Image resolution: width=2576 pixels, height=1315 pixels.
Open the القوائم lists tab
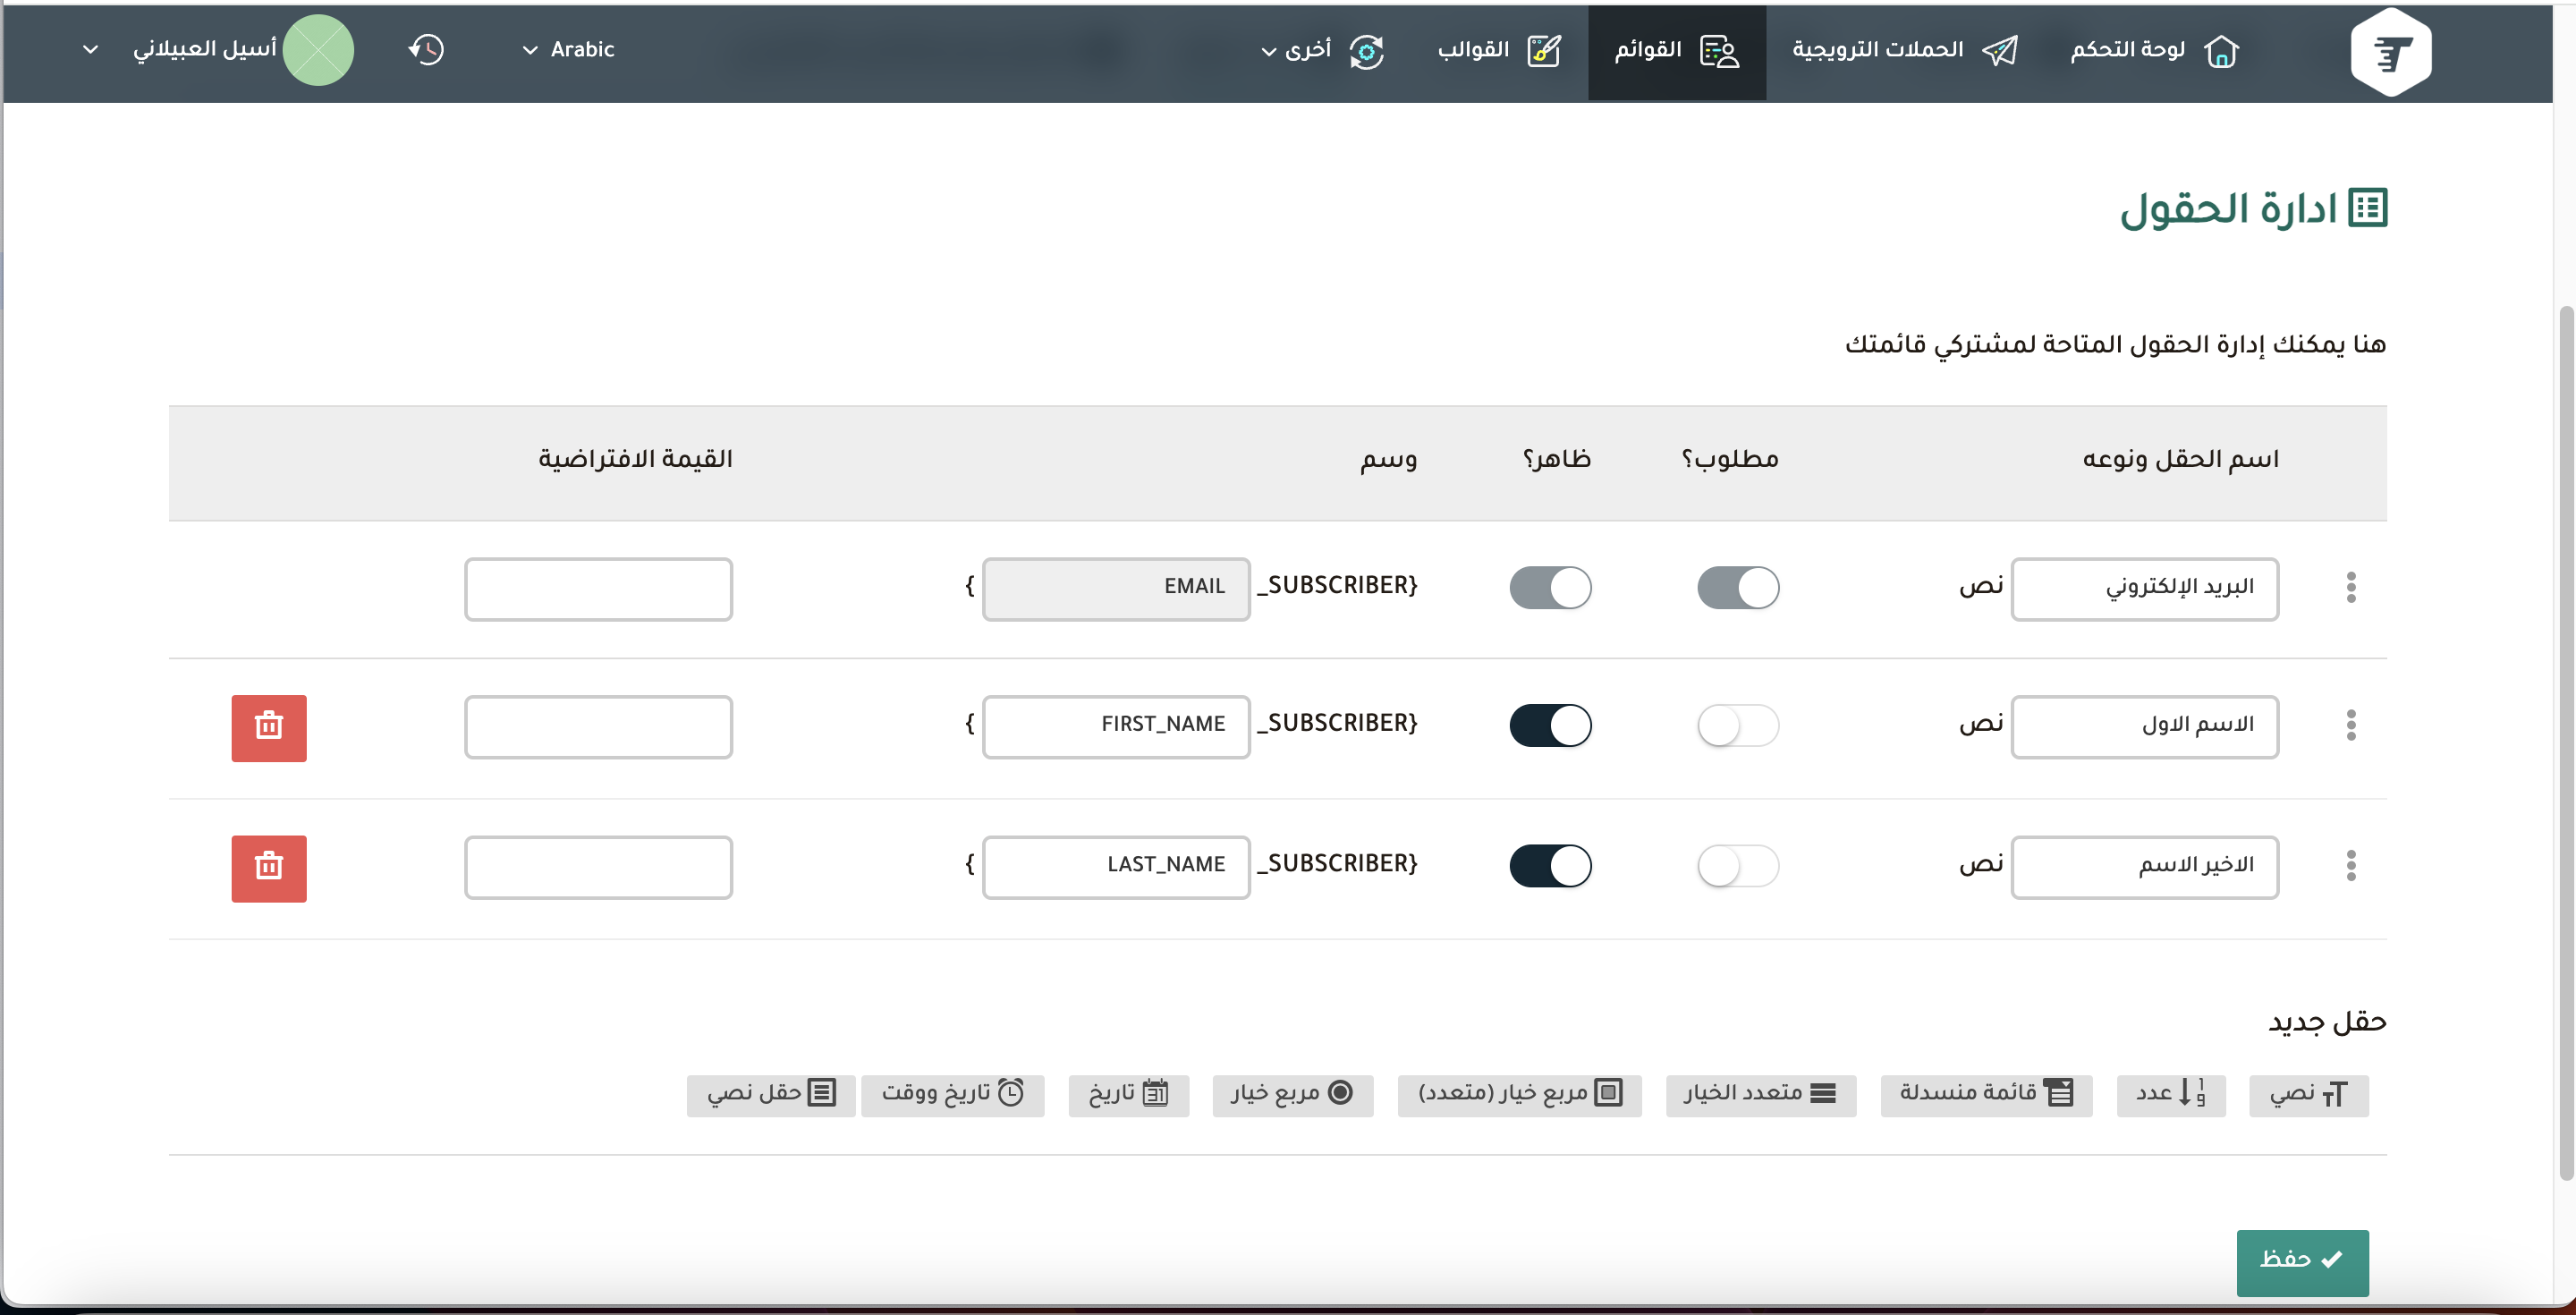1676,49
